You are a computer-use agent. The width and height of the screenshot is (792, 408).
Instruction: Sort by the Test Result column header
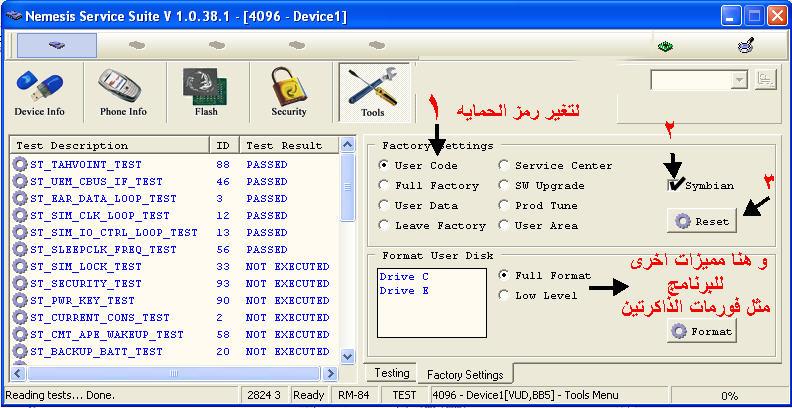tap(289, 145)
